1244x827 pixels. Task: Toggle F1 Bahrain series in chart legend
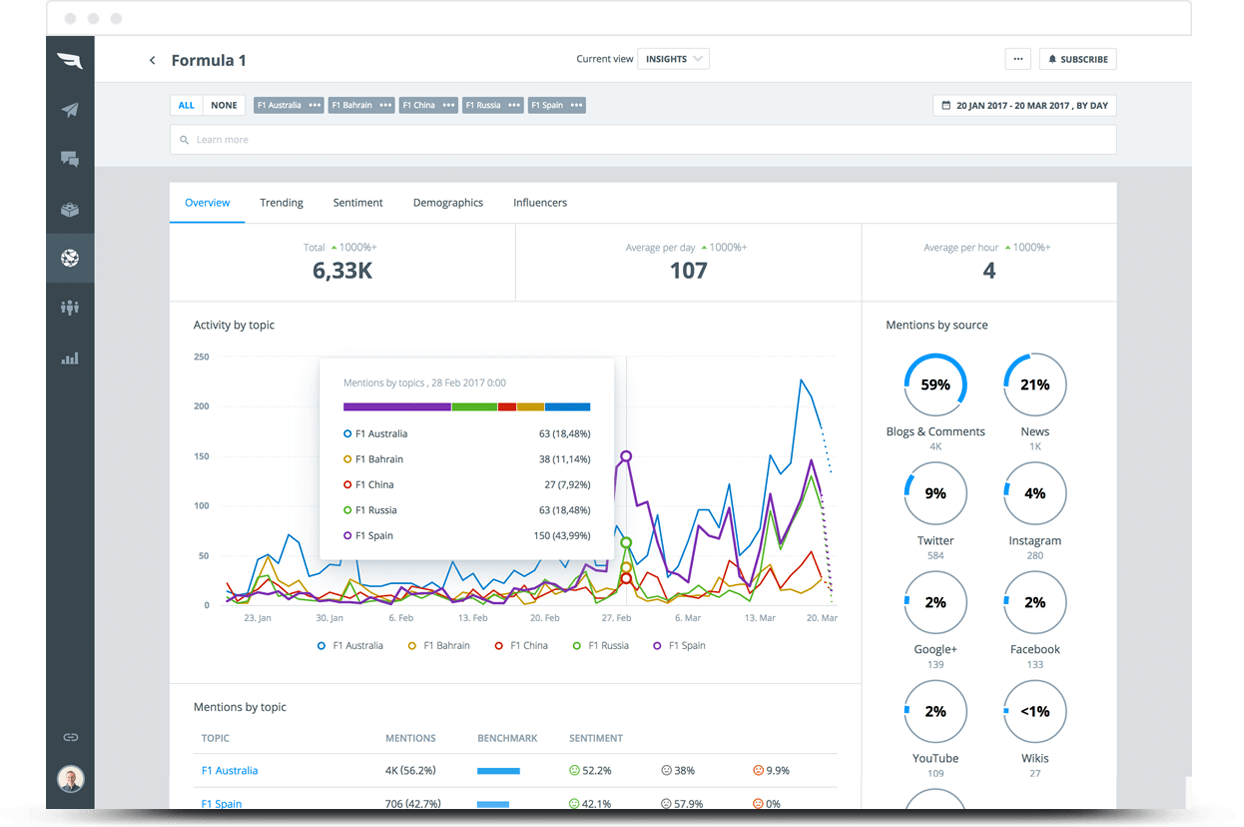[x=439, y=646]
